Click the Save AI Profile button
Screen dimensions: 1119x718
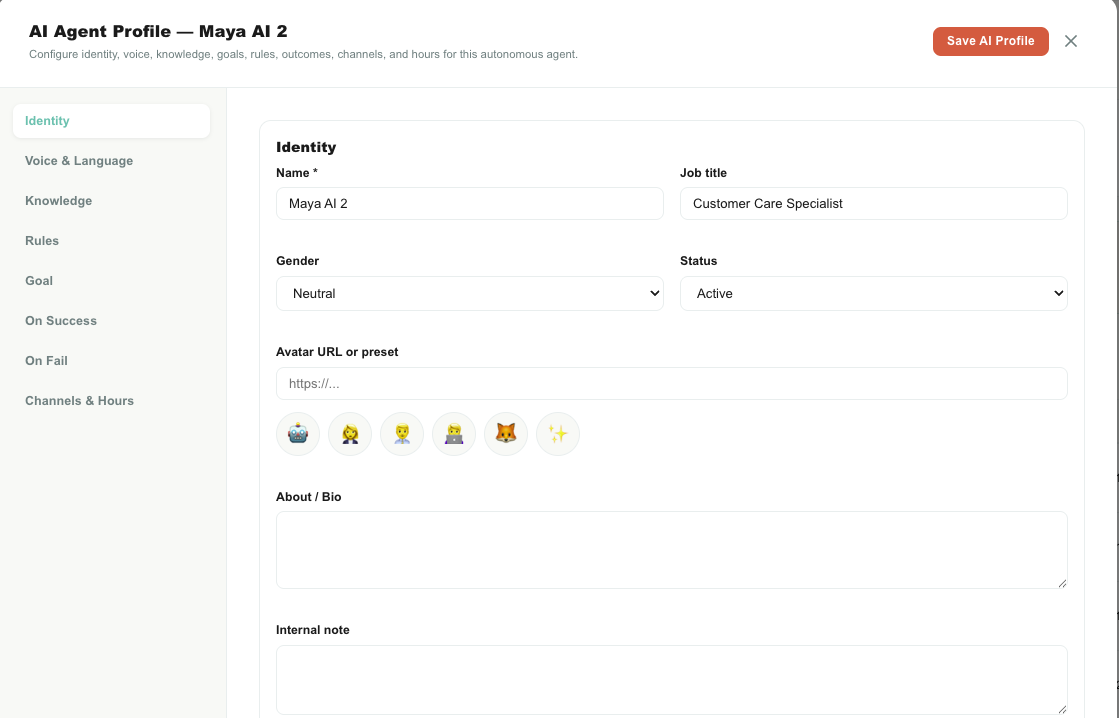[x=991, y=41]
